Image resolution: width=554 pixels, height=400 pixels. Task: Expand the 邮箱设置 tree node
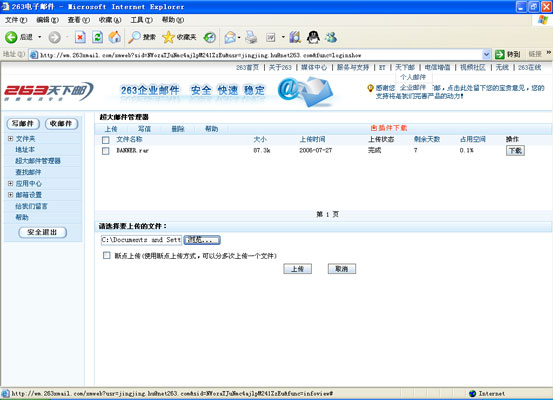click(10, 195)
